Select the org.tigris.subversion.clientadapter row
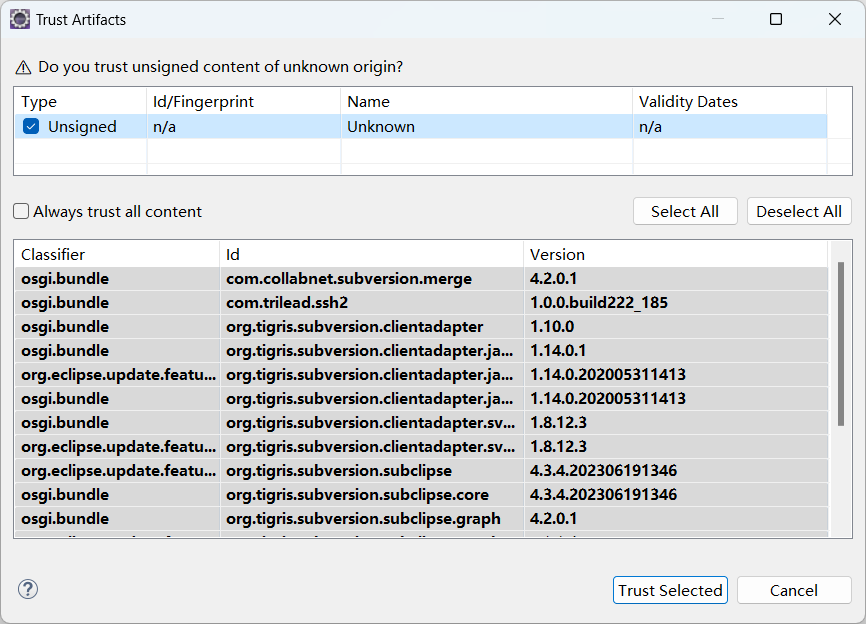 (x=421, y=327)
